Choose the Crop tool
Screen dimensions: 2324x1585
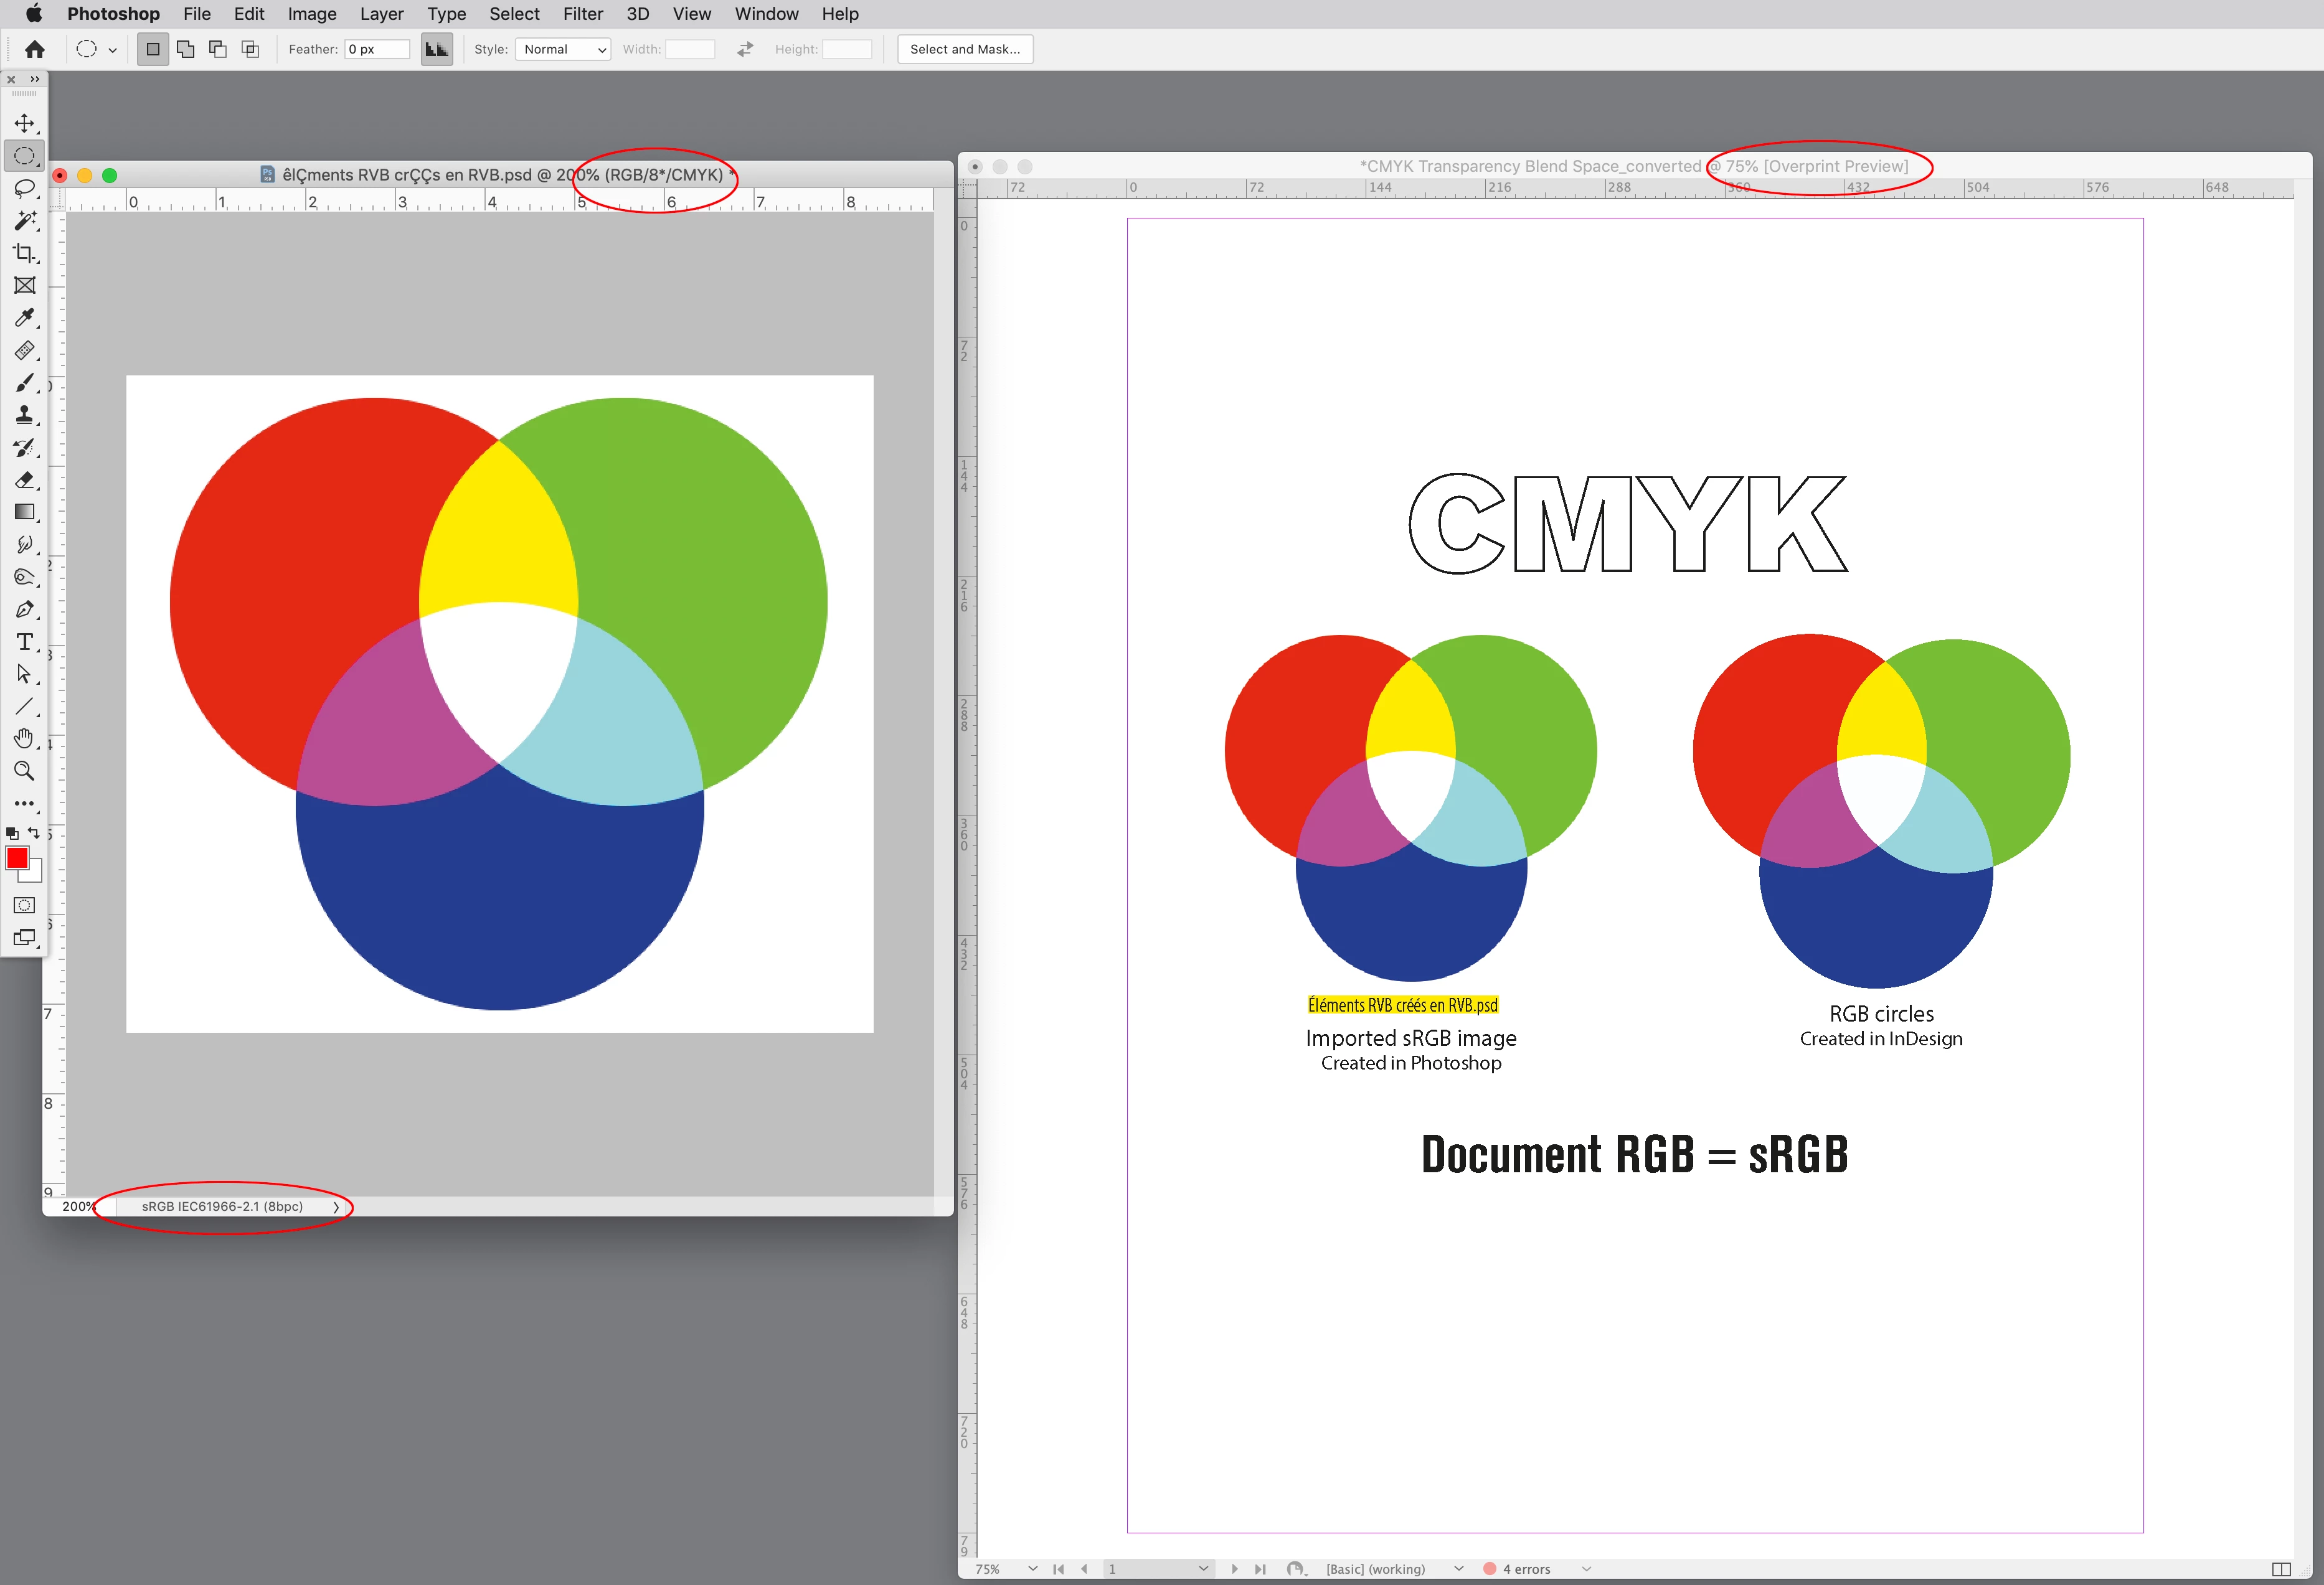[24, 253]
